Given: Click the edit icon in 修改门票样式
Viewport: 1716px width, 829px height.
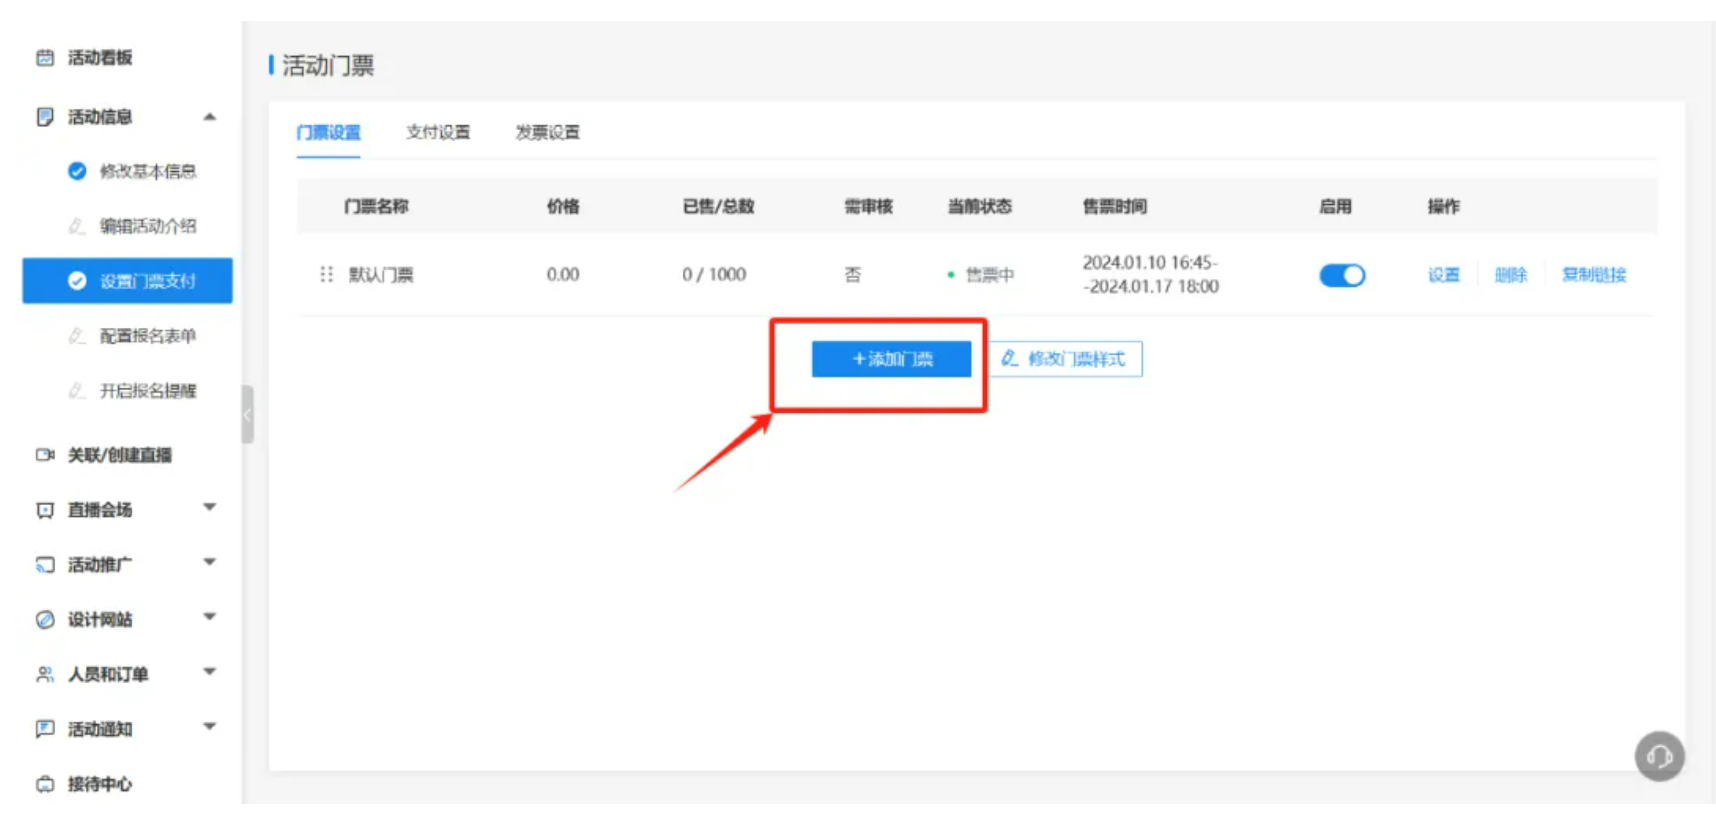Looking at the screenshot, I should [1010, 358].
